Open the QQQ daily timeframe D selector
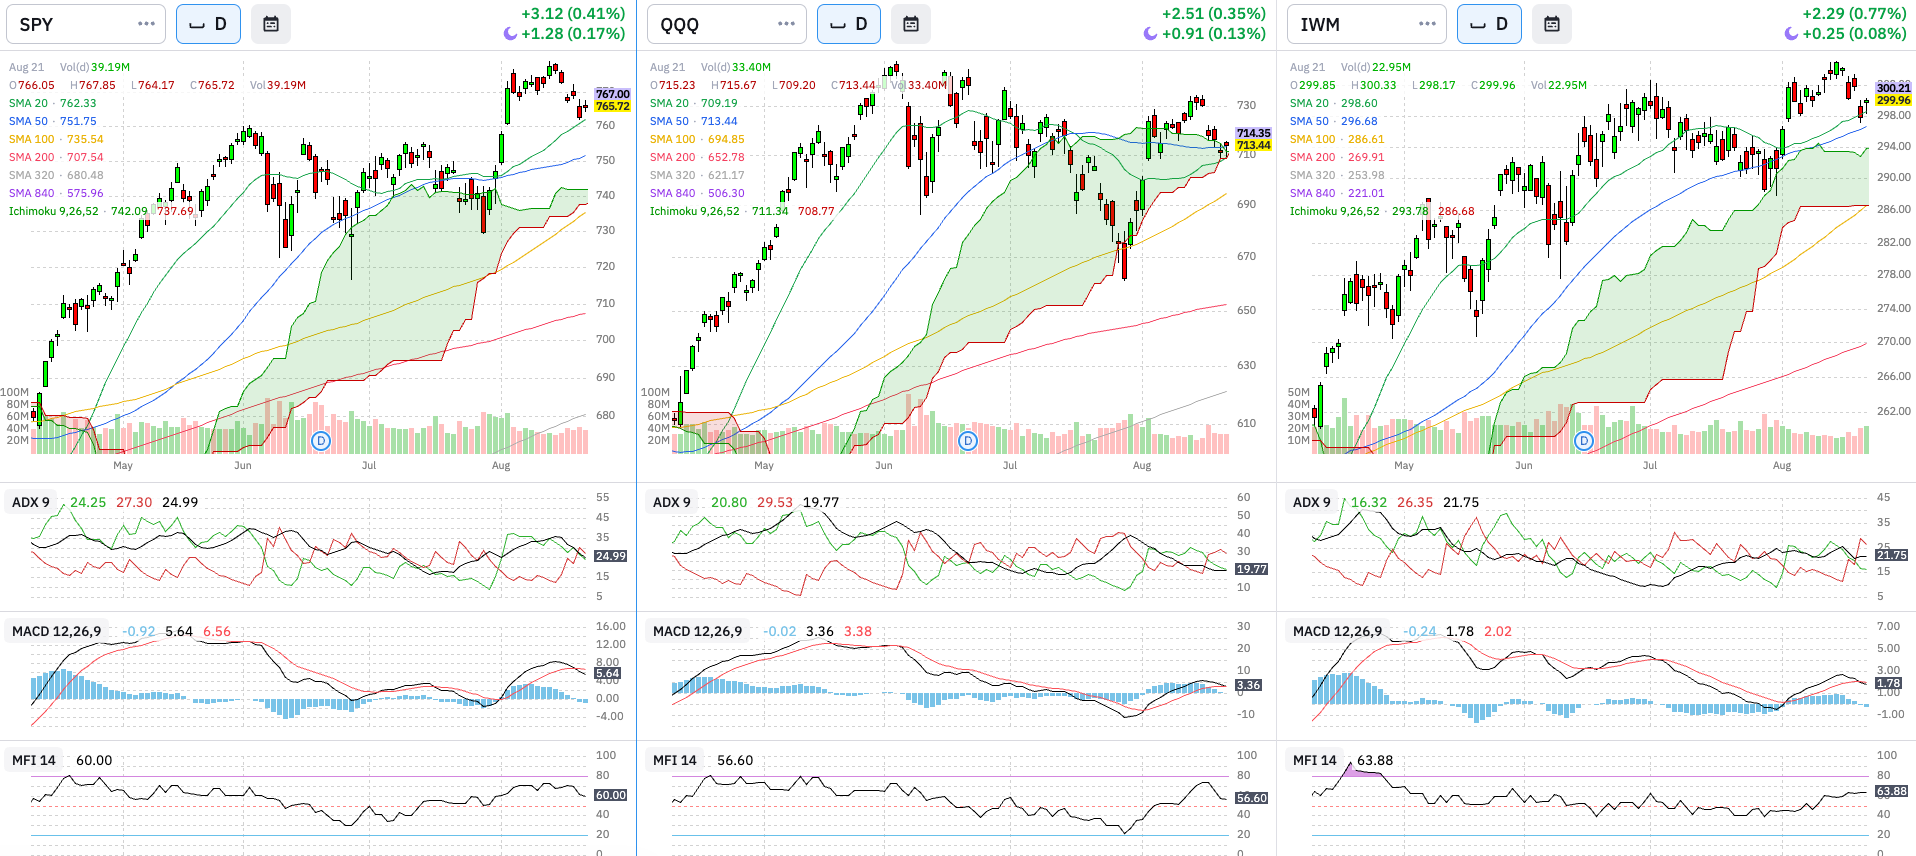 [849, 24]
